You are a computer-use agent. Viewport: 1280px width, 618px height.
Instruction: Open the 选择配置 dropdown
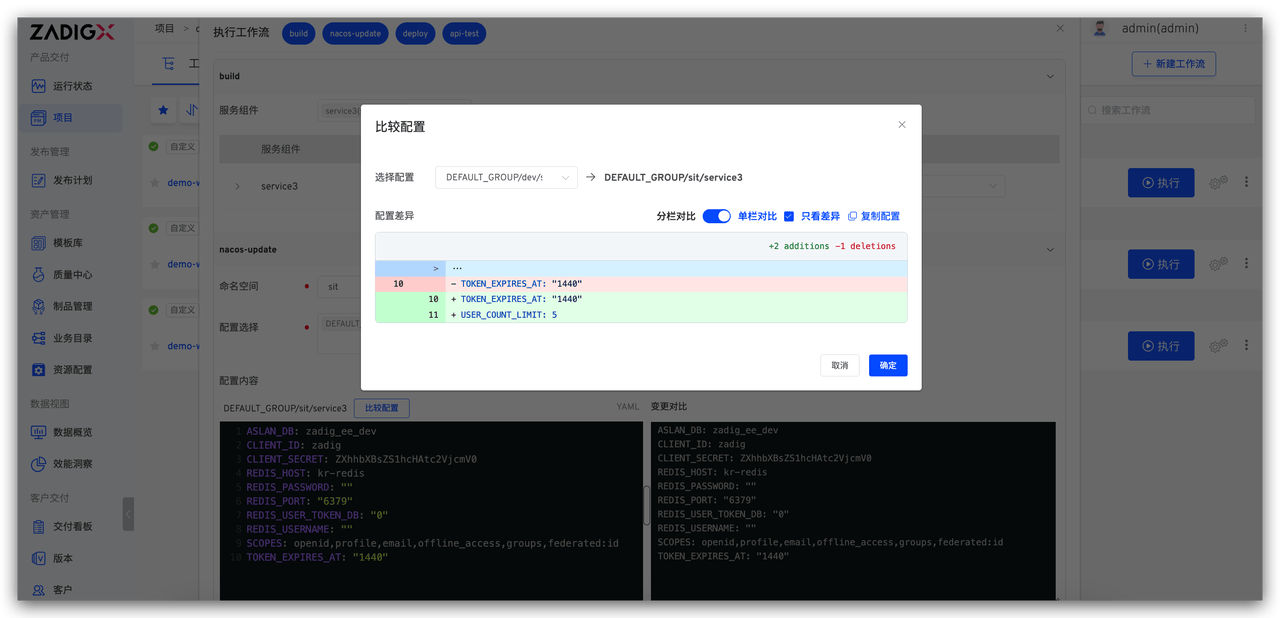click(506, 177)
